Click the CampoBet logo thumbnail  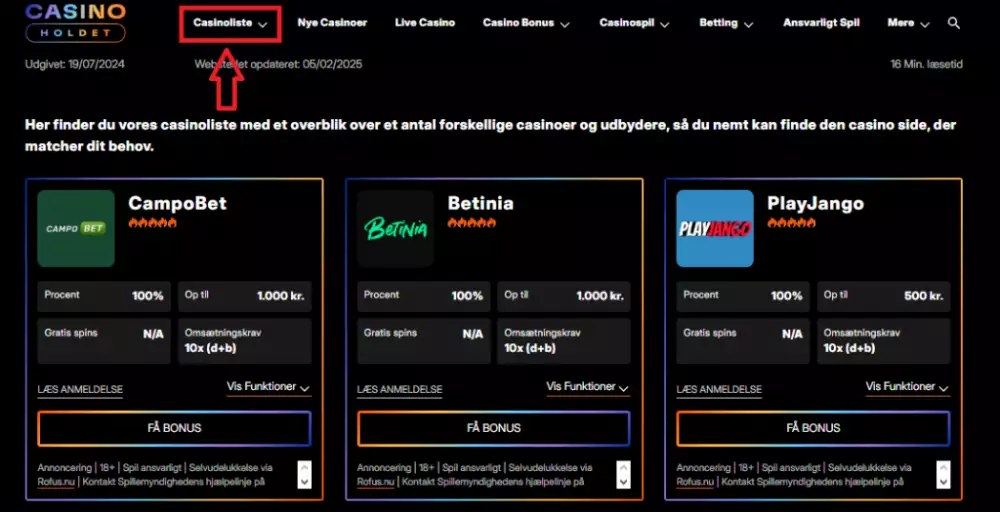click(76, 228)
